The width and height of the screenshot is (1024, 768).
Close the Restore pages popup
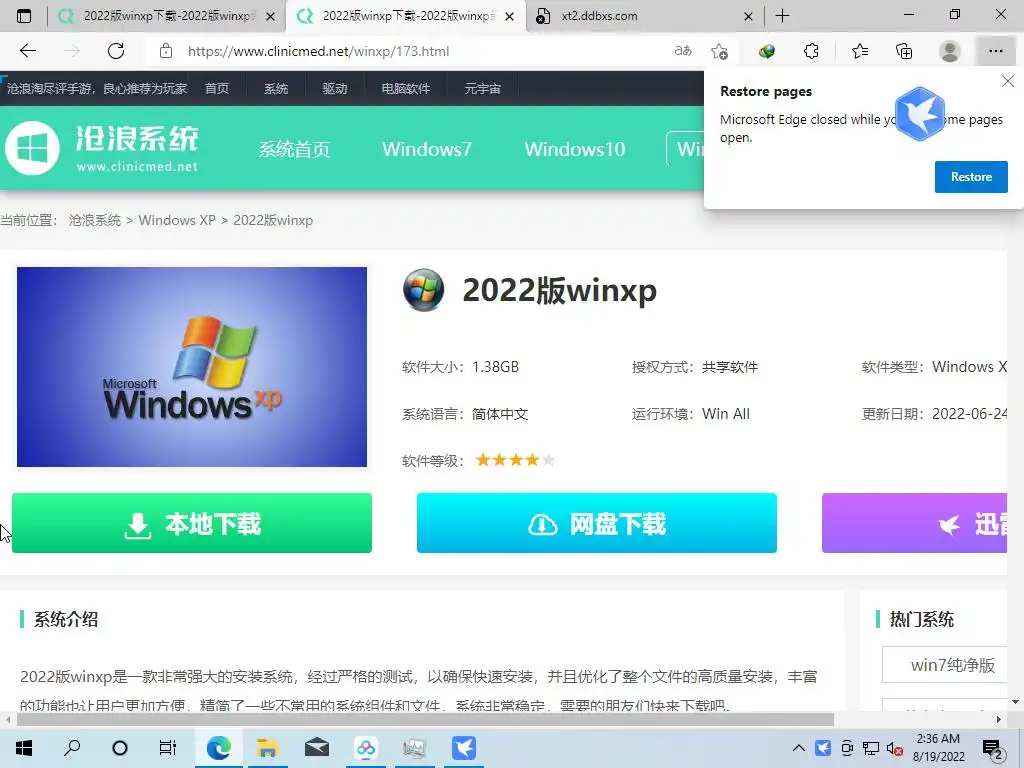point(1008,81)
